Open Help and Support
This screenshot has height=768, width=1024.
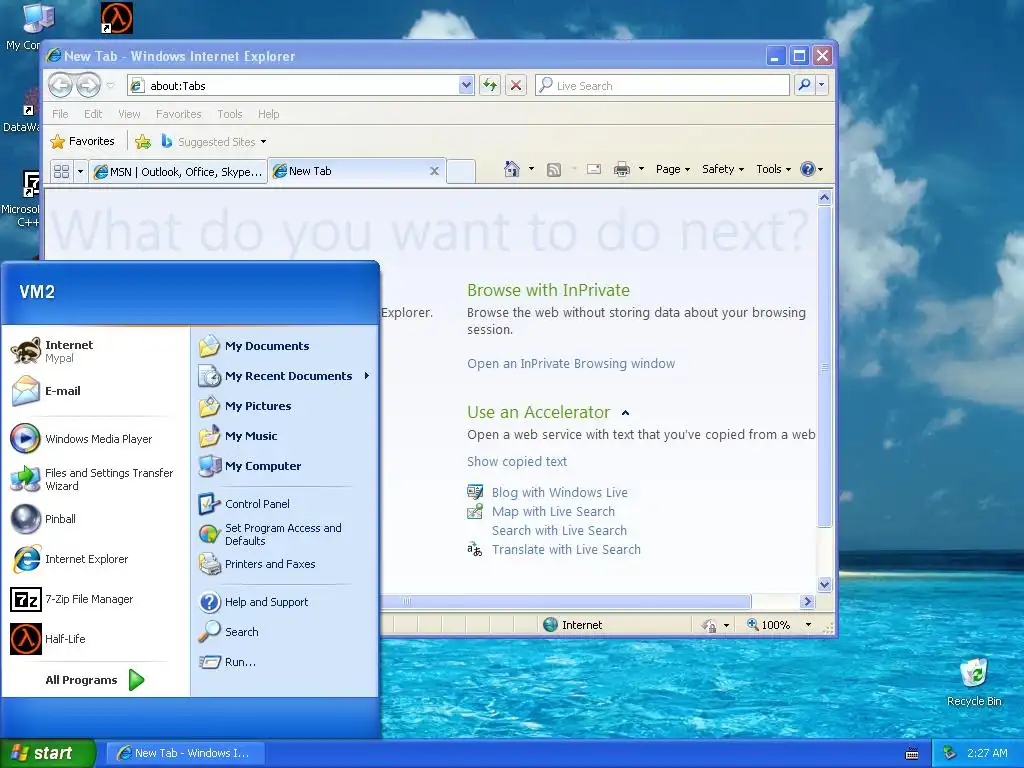[x=285, y=602]
